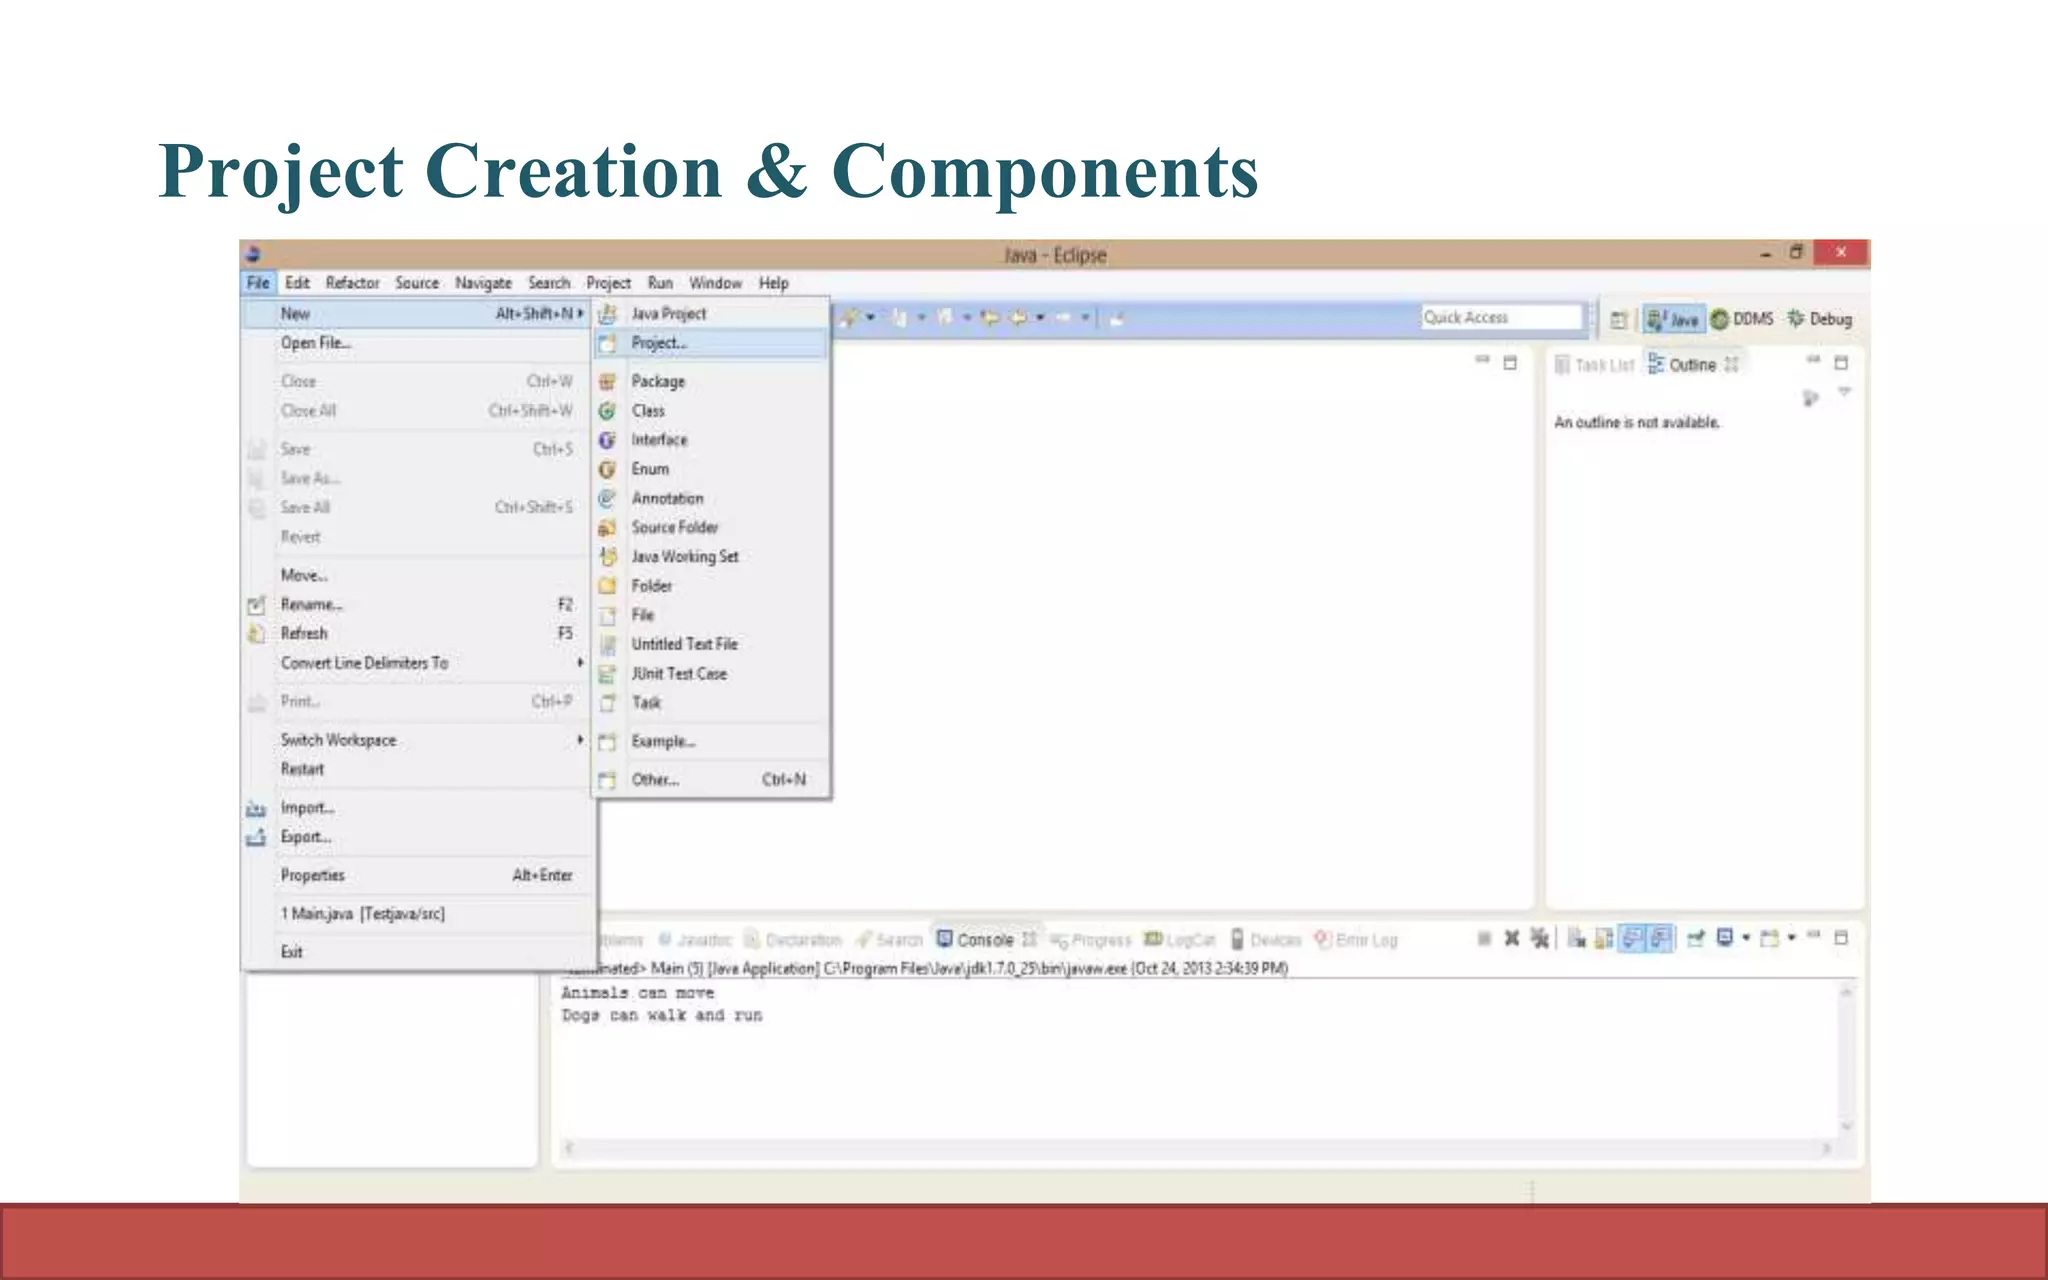Click the Back navigation arrow in the toolbar
This screenshot has width=2048, height=1280.
[x=1019, y=318]
